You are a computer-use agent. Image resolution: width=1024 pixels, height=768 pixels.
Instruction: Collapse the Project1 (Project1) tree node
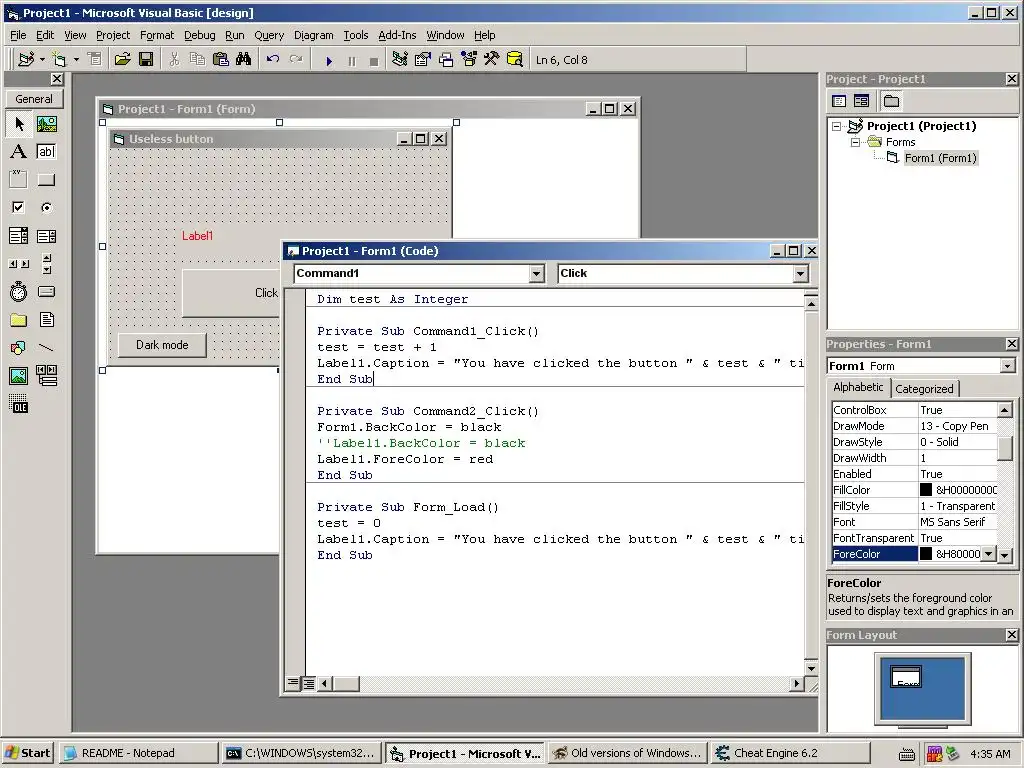pos(837,126)
